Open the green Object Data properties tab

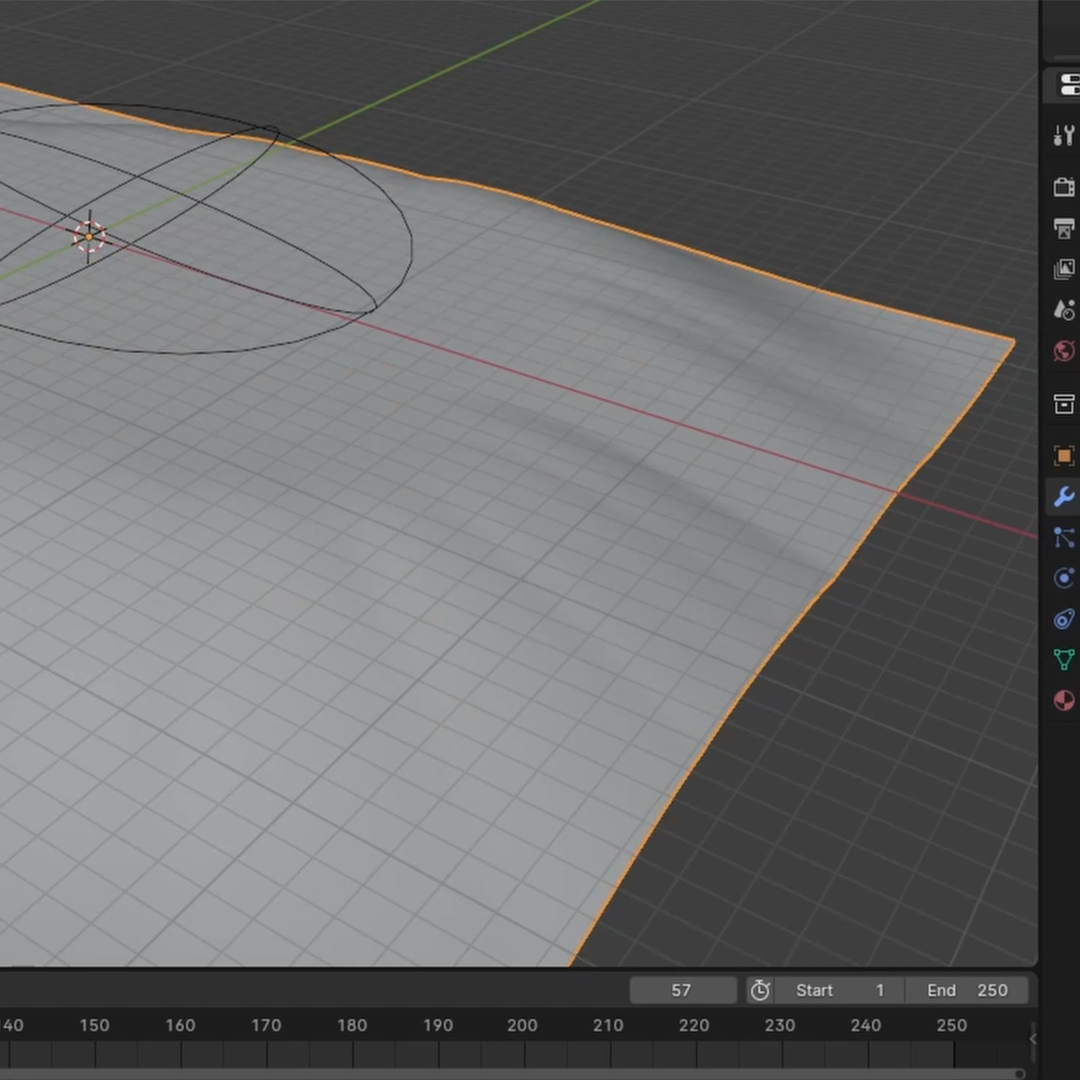[1064, 659]
